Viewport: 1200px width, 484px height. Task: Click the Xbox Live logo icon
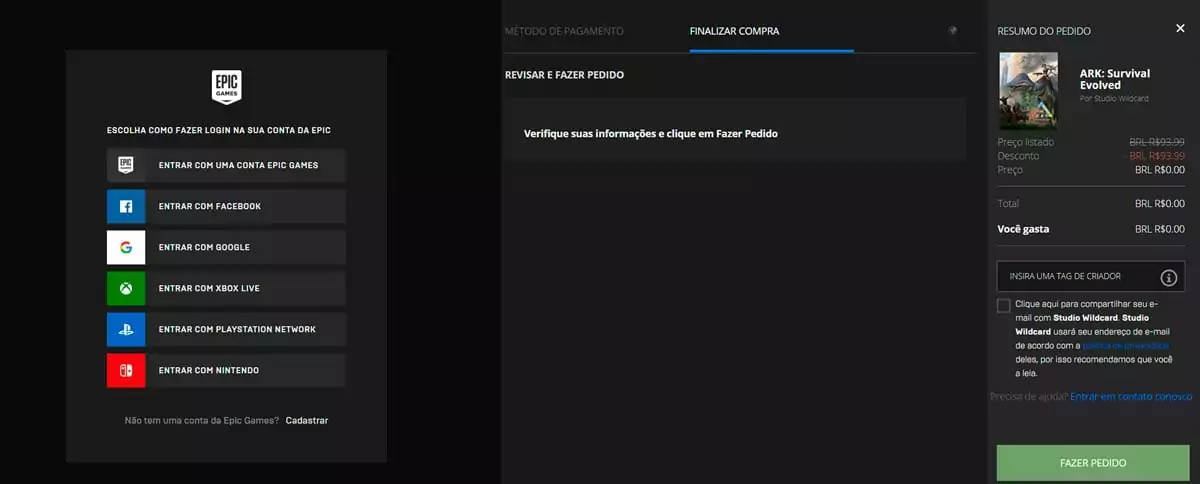tap(126, 288)
